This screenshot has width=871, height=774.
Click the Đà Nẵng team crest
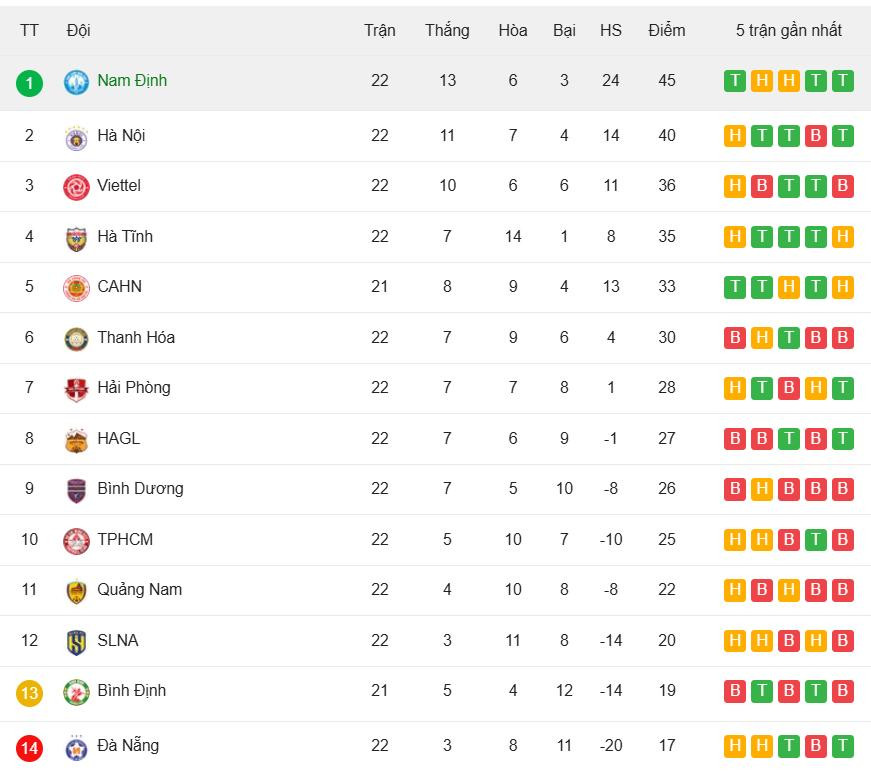pos(76,747)
